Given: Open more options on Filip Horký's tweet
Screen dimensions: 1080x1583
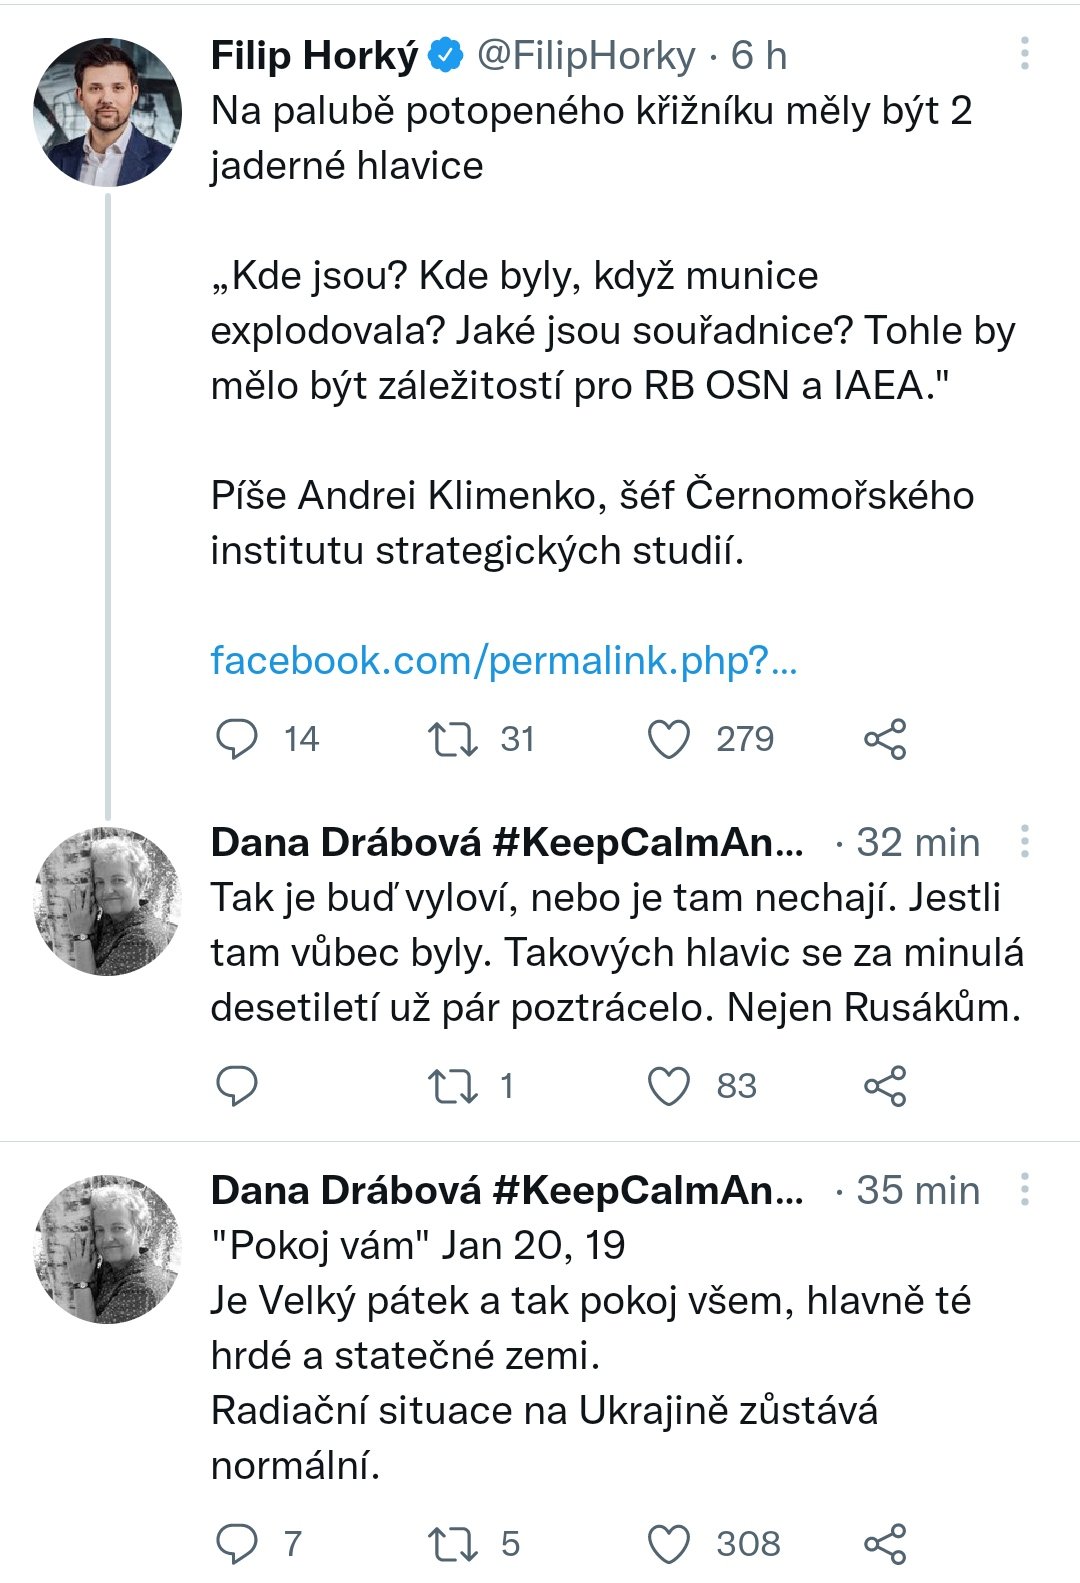Looking at the screenshot, I should click(x=1024, y=54).
